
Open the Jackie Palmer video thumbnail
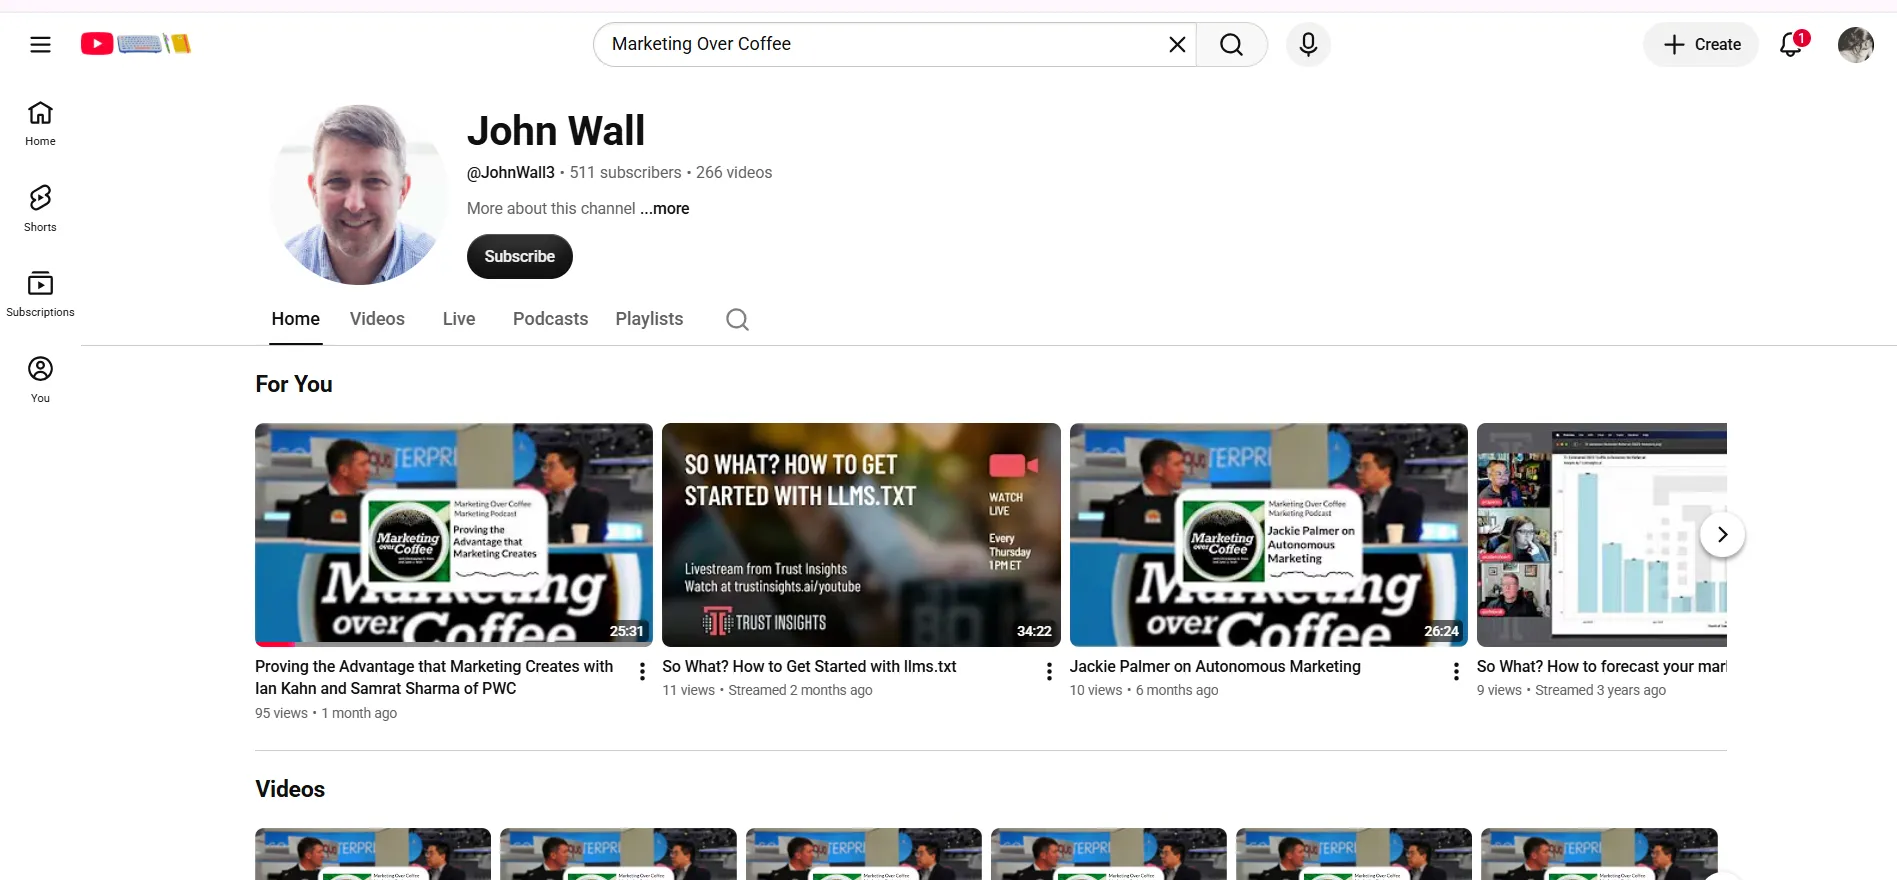tap(1269, 535)
